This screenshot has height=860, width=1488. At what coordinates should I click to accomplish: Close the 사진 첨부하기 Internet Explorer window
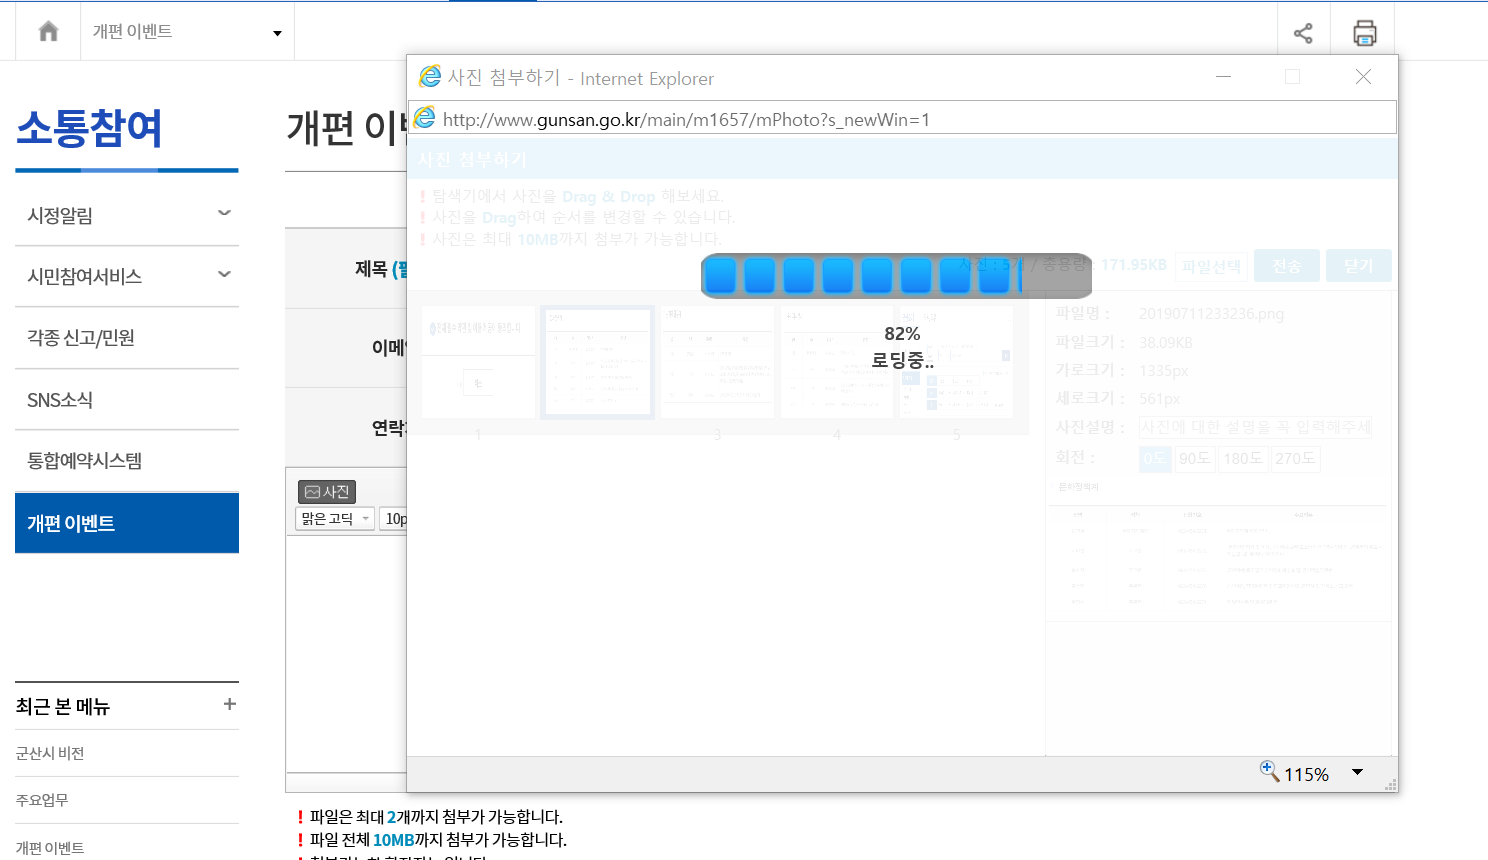click(1362, 77)
